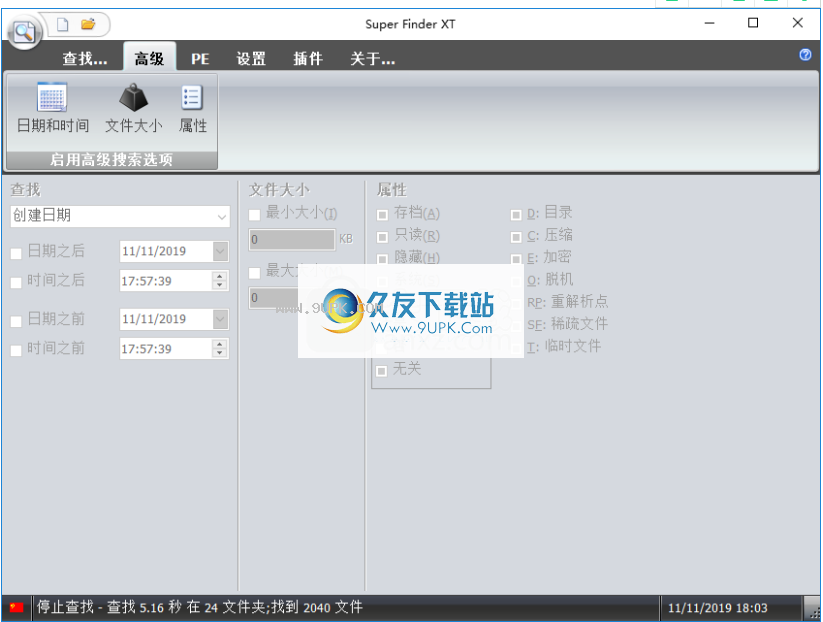Screen dimensions: 823x622
Task: Click the O: 脱机 attribute label
Action: pos(550,279)
